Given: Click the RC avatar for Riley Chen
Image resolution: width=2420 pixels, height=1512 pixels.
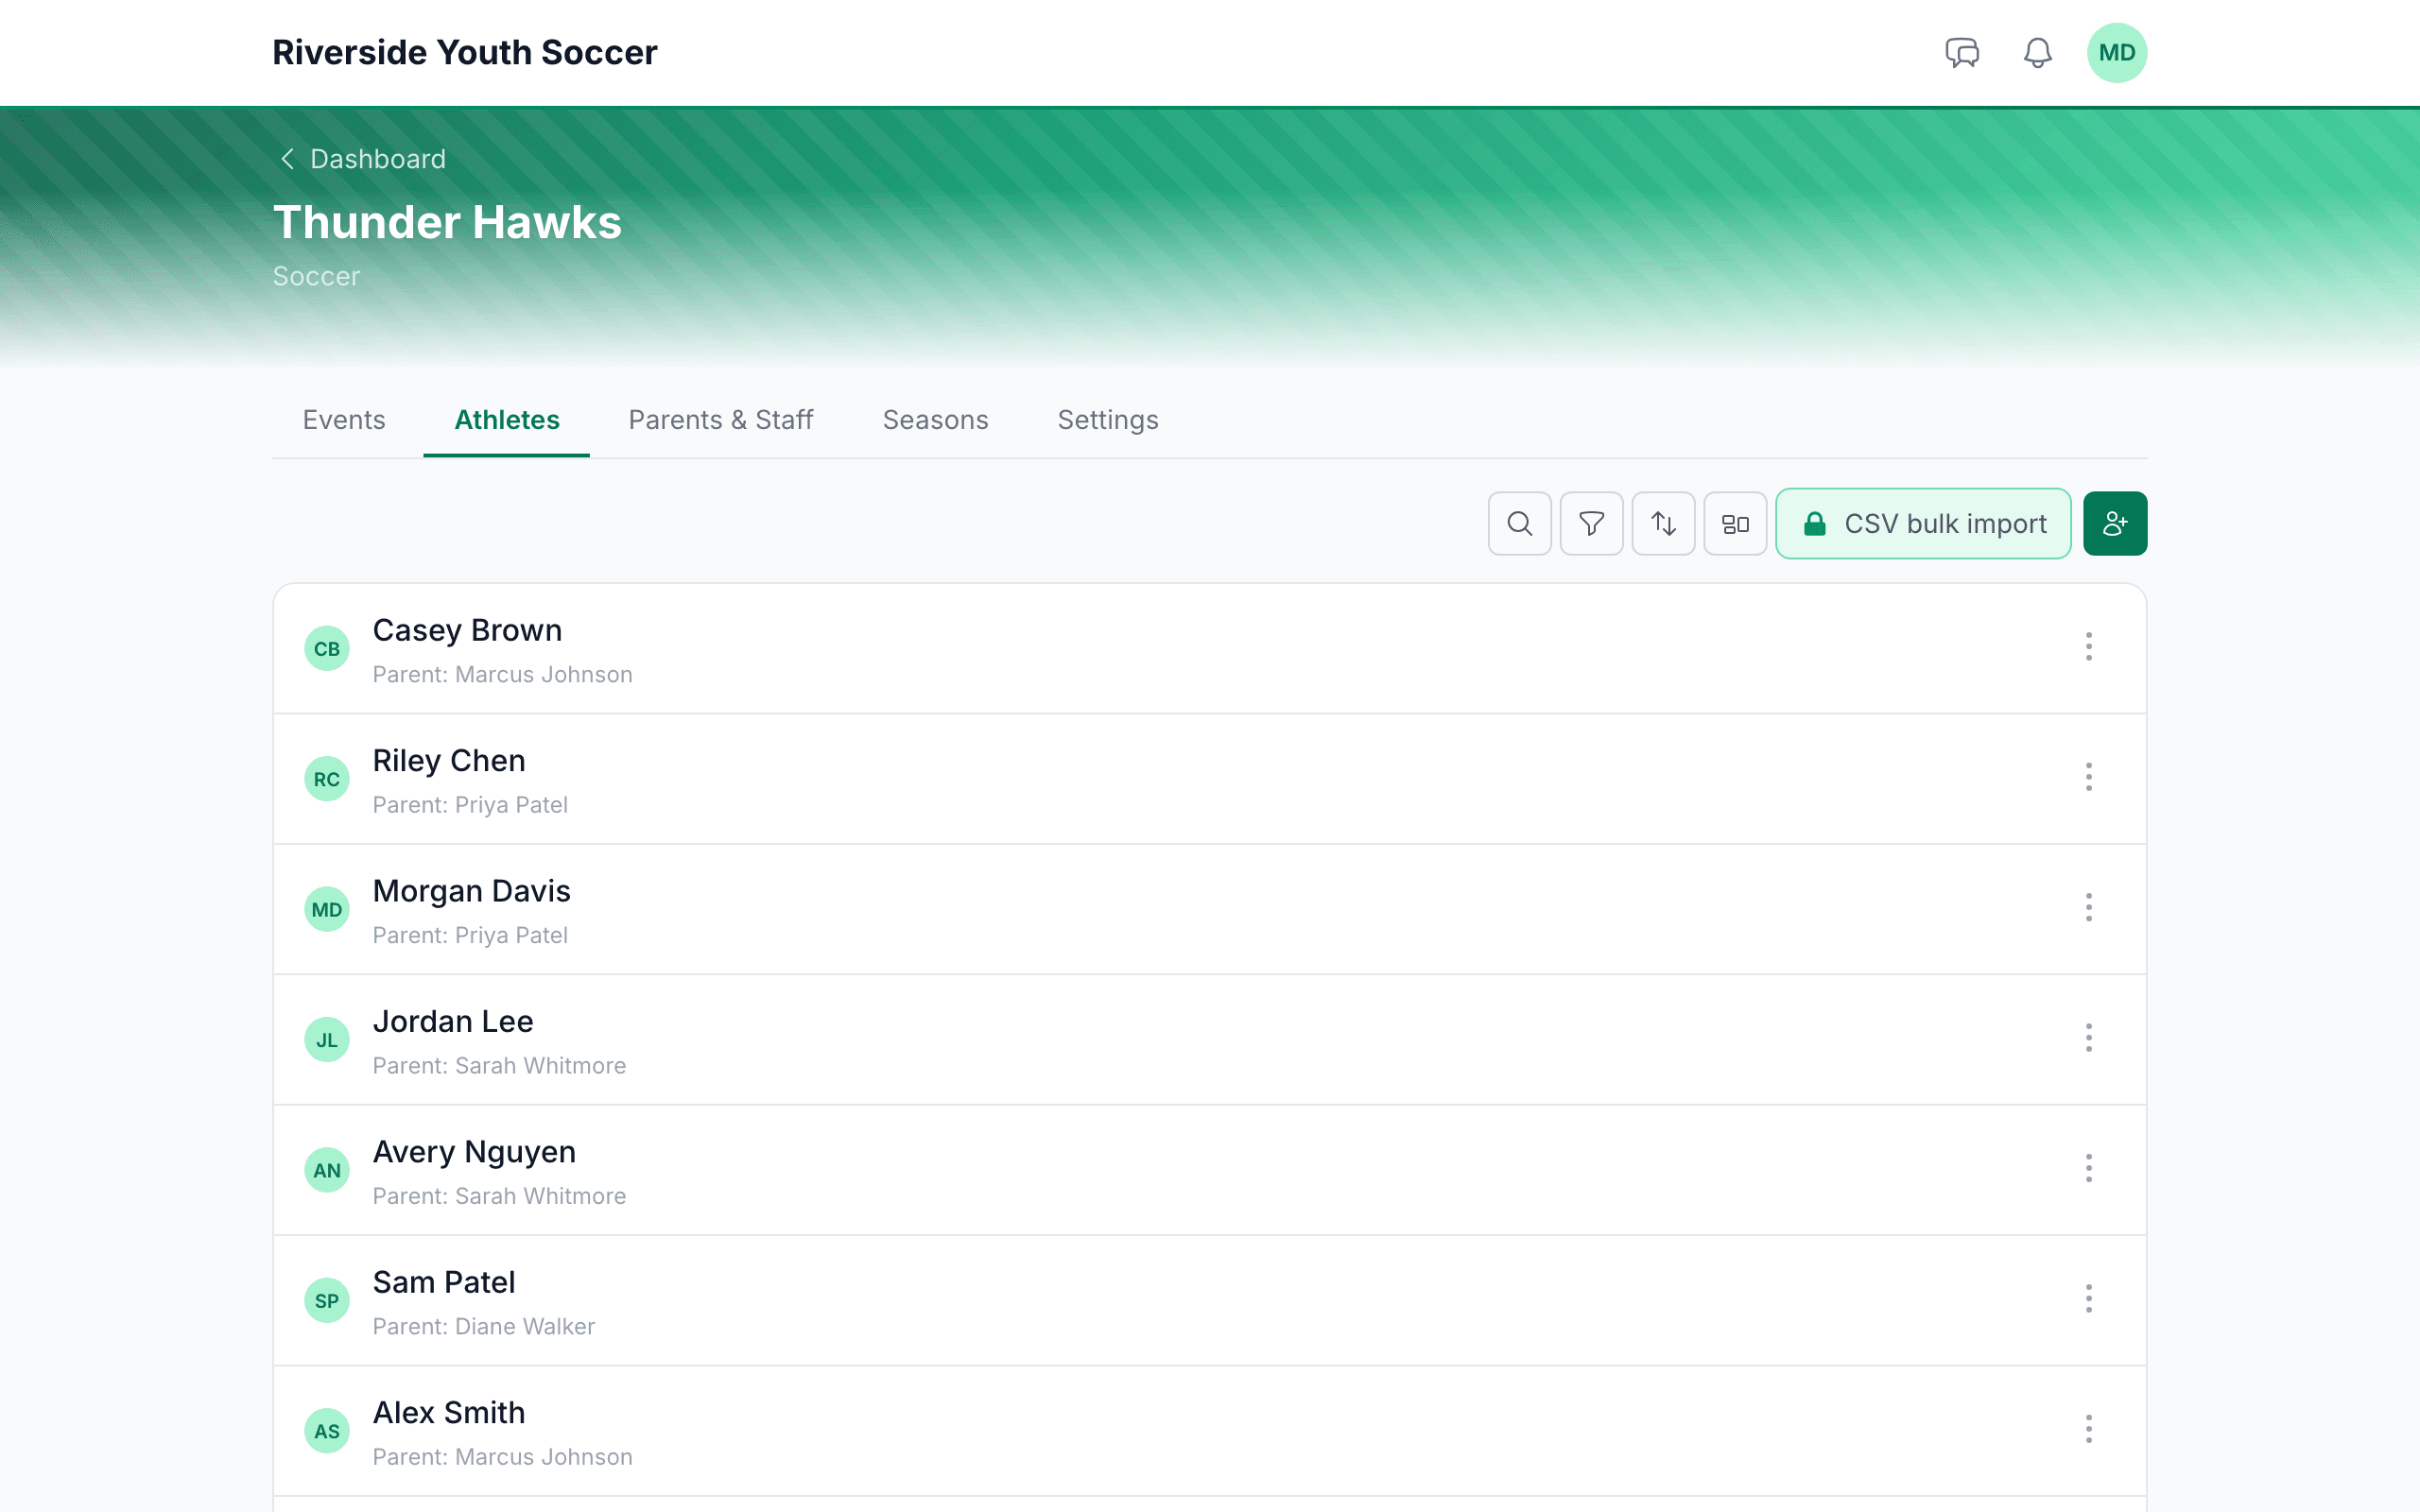Looking at the screenshot, I should tap(327, 779).
